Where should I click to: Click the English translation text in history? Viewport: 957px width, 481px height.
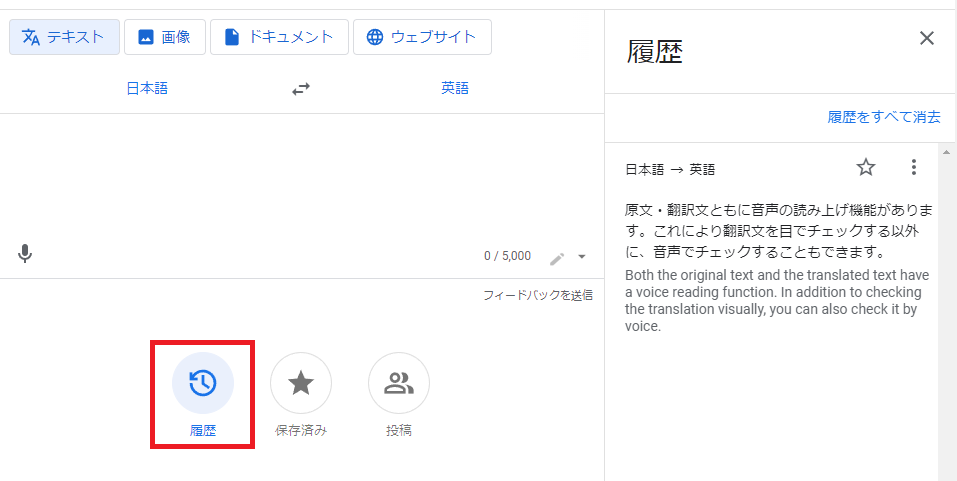coord(776,300)
